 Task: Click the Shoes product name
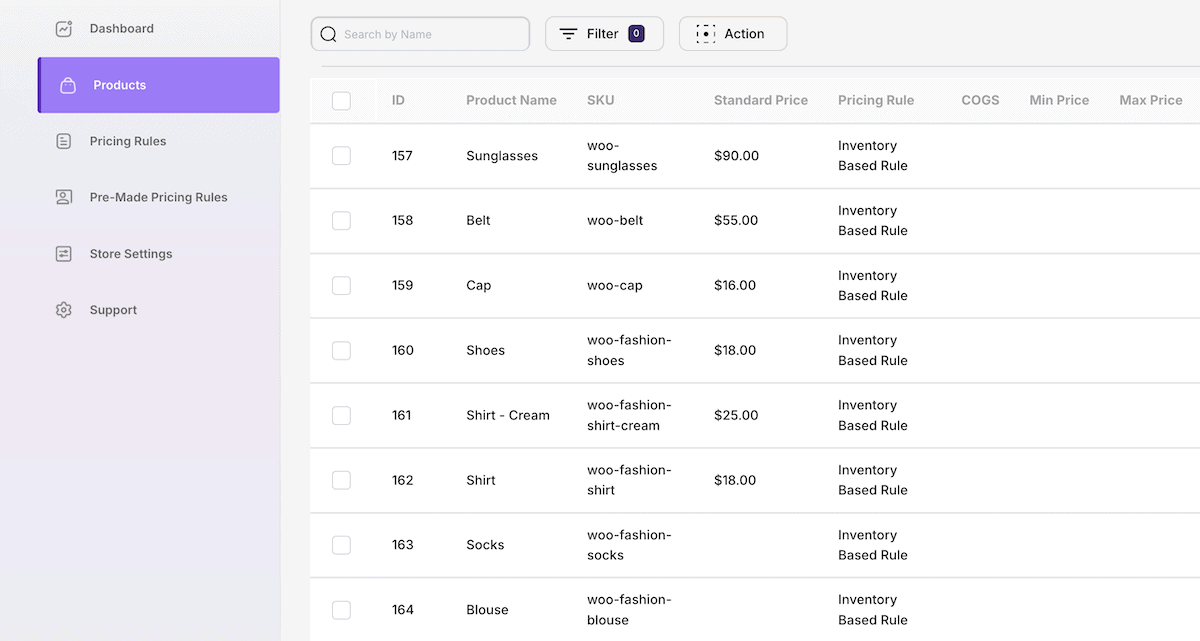point(485,351)
